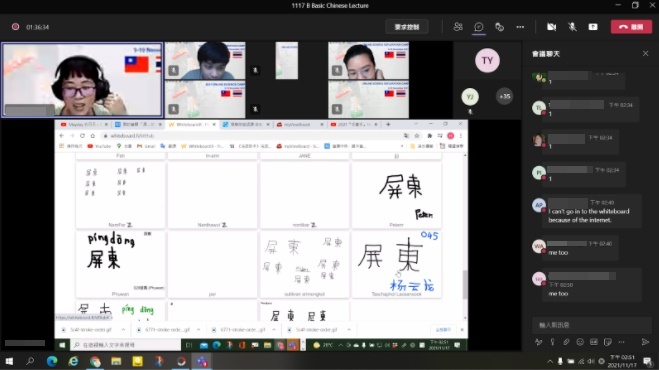Click the recording indicator icon

(x=16, y=26)
